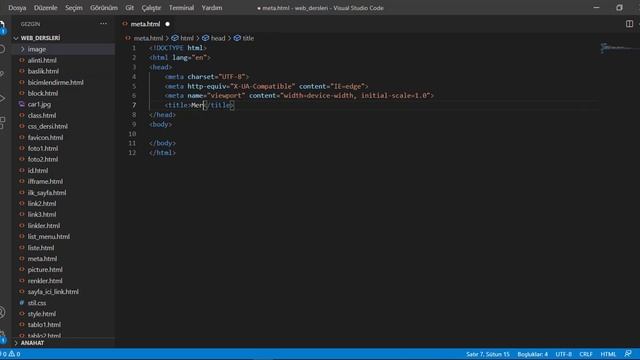Image resolution: width=640 pixels, height=360 pixels.
Task: Click Satır 7, Sütun 15 status entry
Action: tap(488, 354)
